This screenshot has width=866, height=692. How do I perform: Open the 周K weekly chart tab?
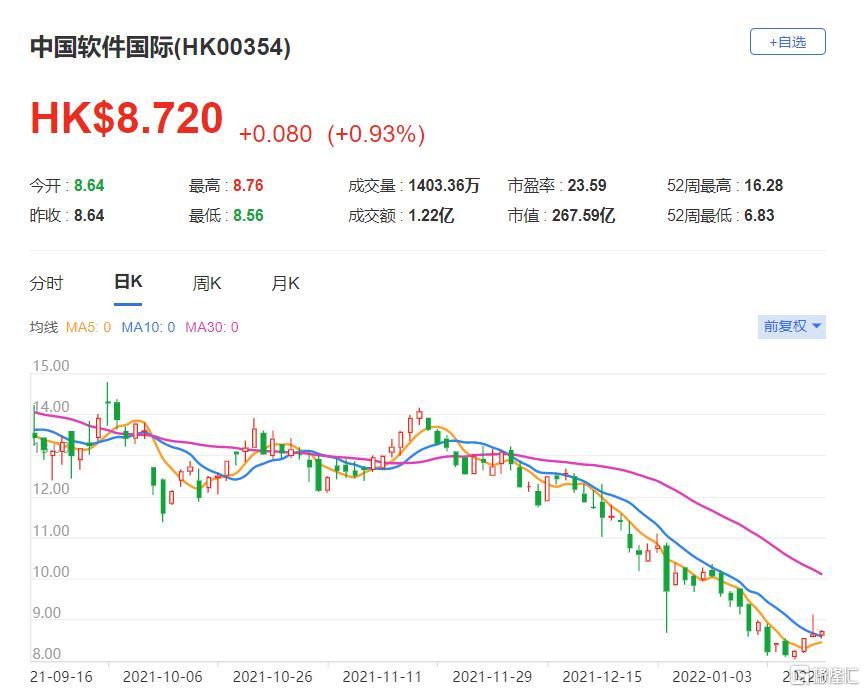pyautogui.click(x=207, y=283)
